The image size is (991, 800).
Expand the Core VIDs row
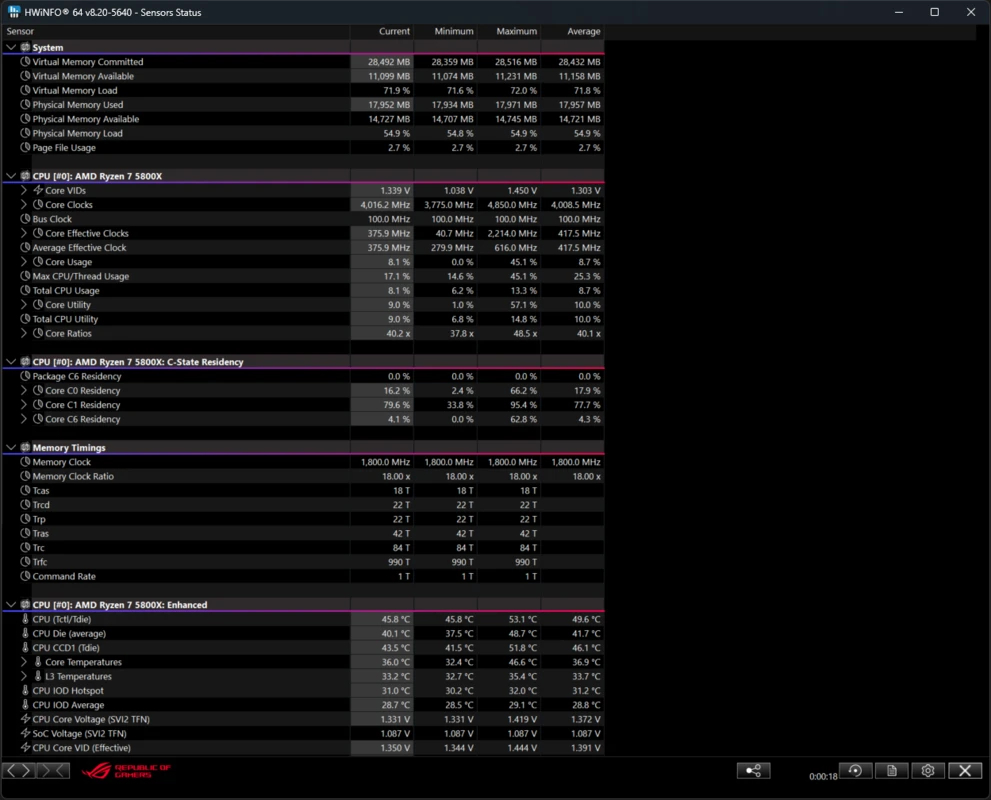click(25, 190)
